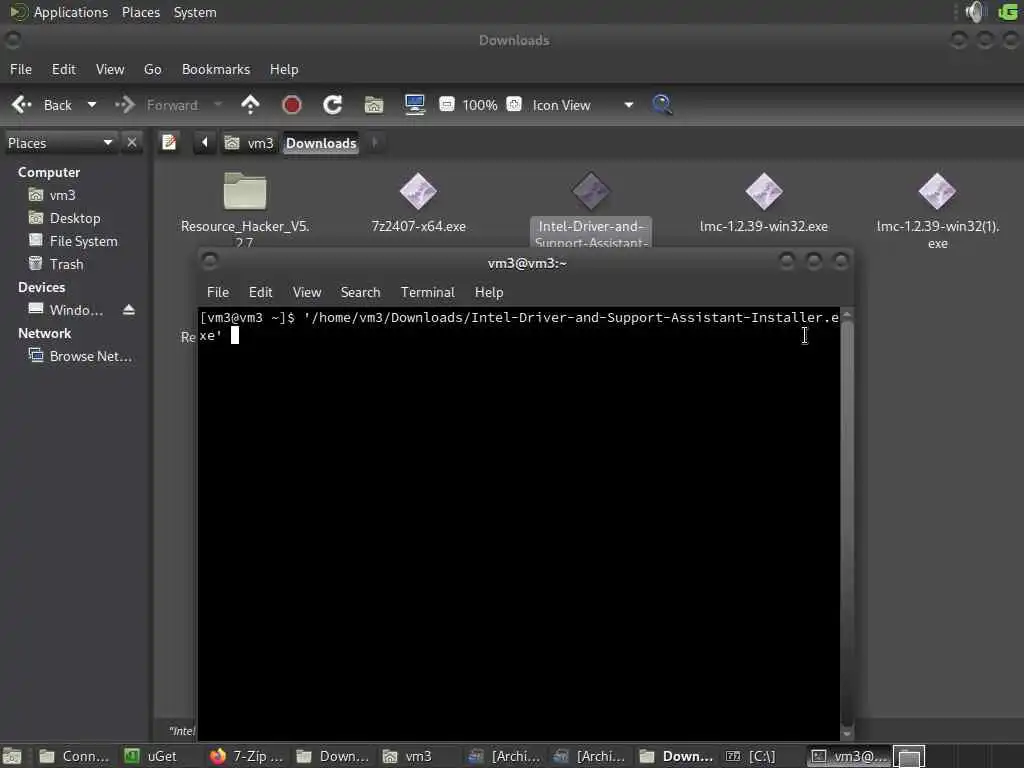Click the green uGet tray icon
1024x768 pixels.
(1008, 12)
